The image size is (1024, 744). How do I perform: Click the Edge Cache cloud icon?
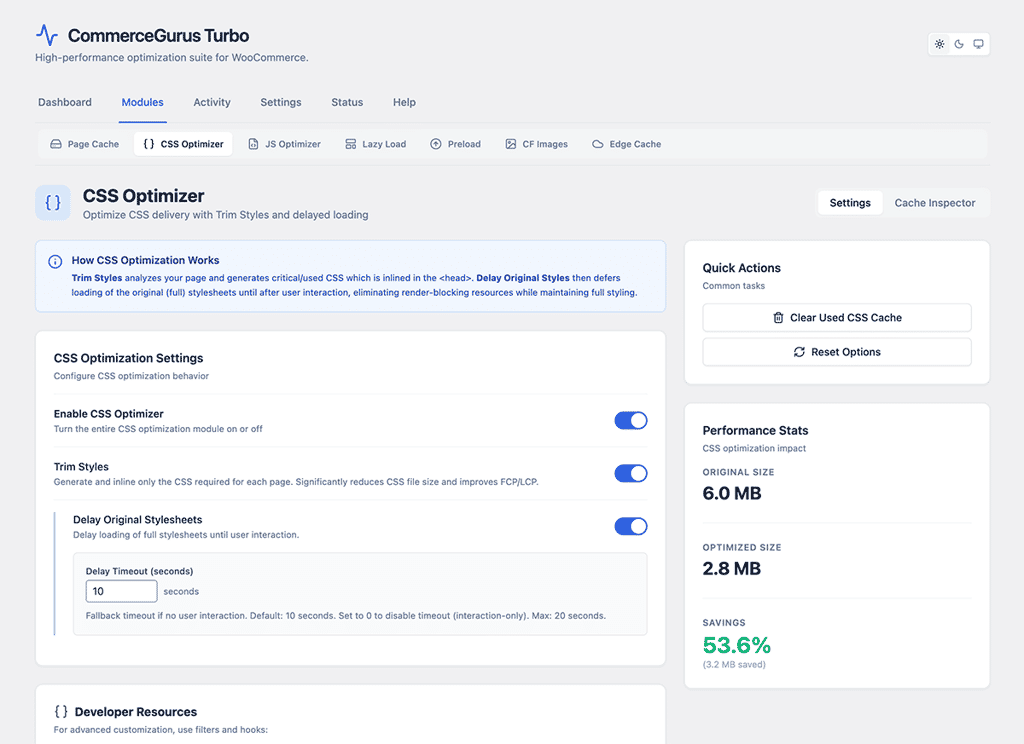598,144
